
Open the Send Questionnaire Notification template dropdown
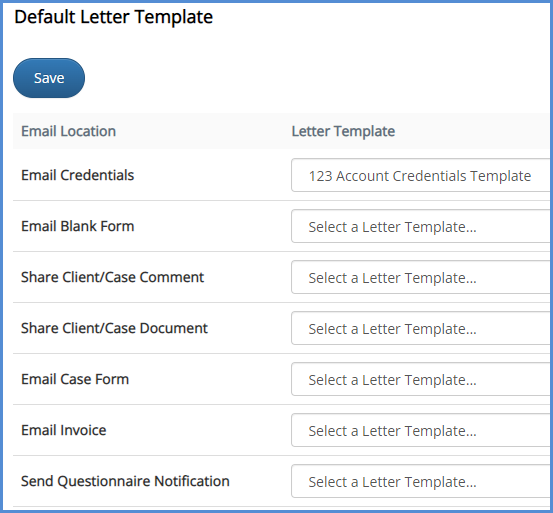420,481
